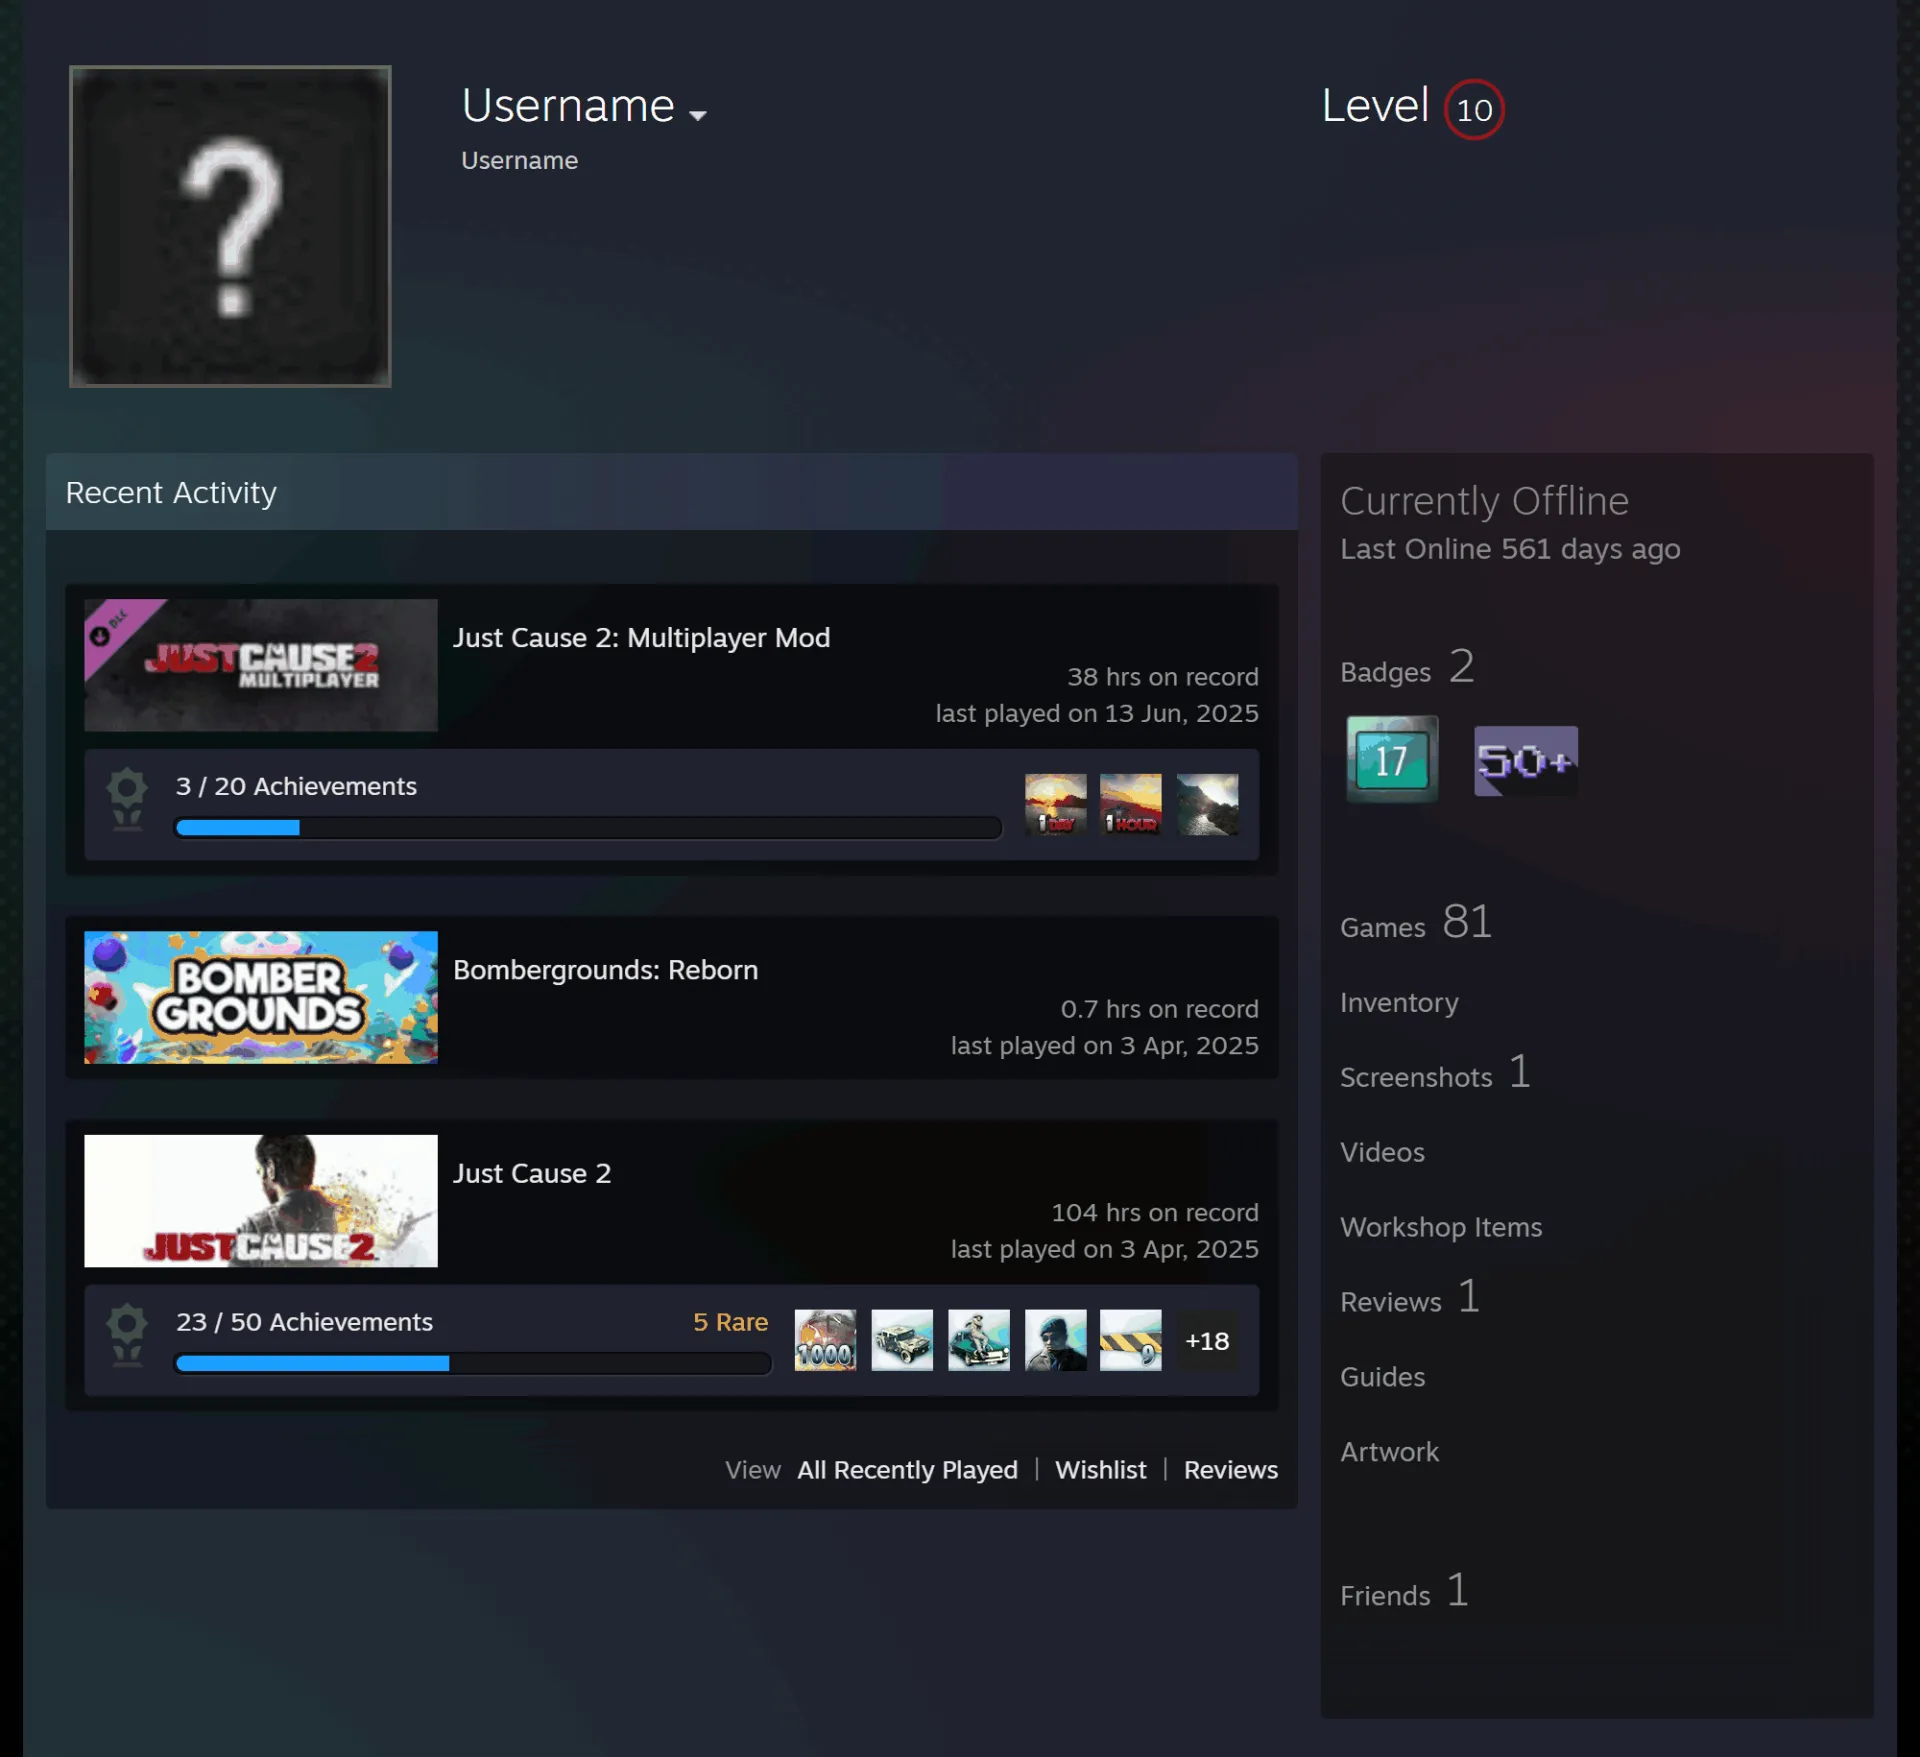Click the question mark profile avatar

pos(230,226)
